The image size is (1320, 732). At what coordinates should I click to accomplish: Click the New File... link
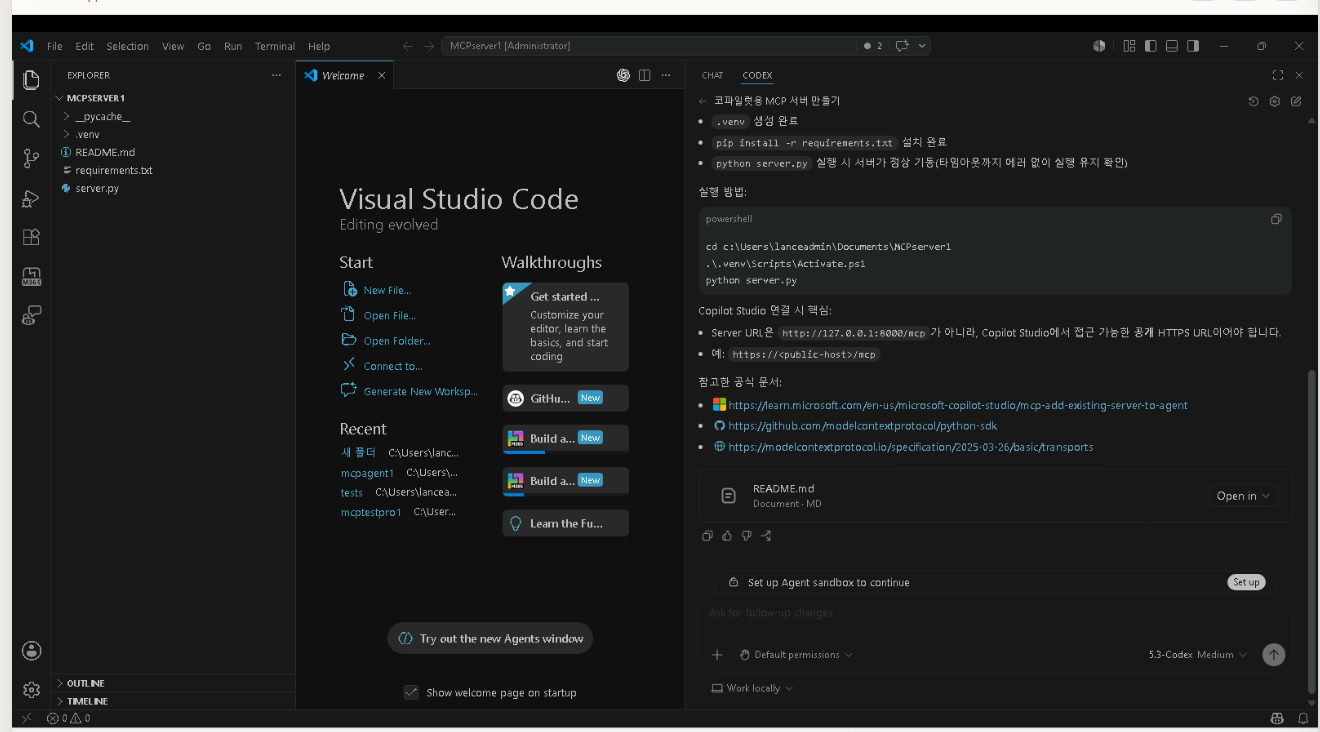[387, 290]
